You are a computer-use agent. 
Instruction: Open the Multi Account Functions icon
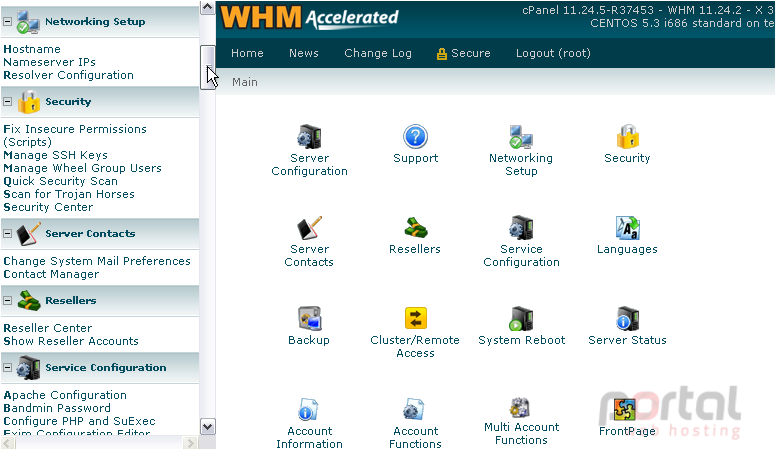point(520,408)
